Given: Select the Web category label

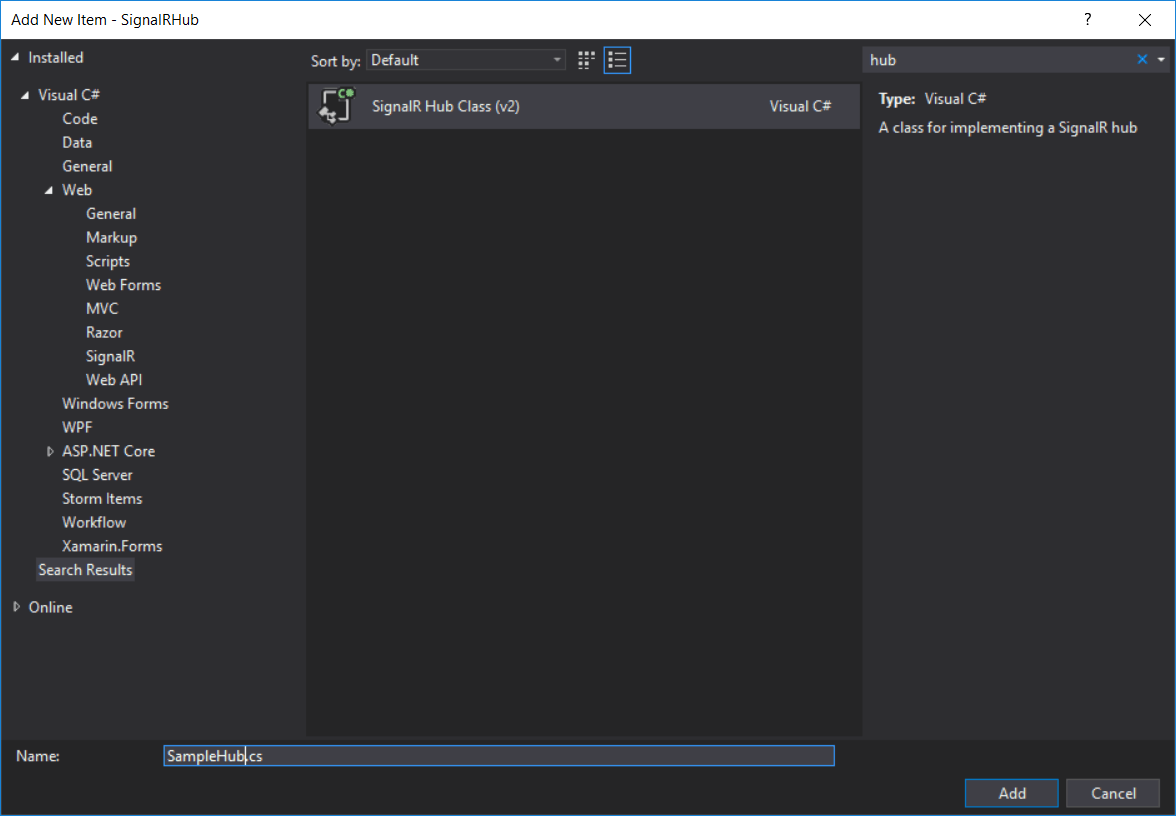Looking at the screenshot, I should [x=76, y=190].
